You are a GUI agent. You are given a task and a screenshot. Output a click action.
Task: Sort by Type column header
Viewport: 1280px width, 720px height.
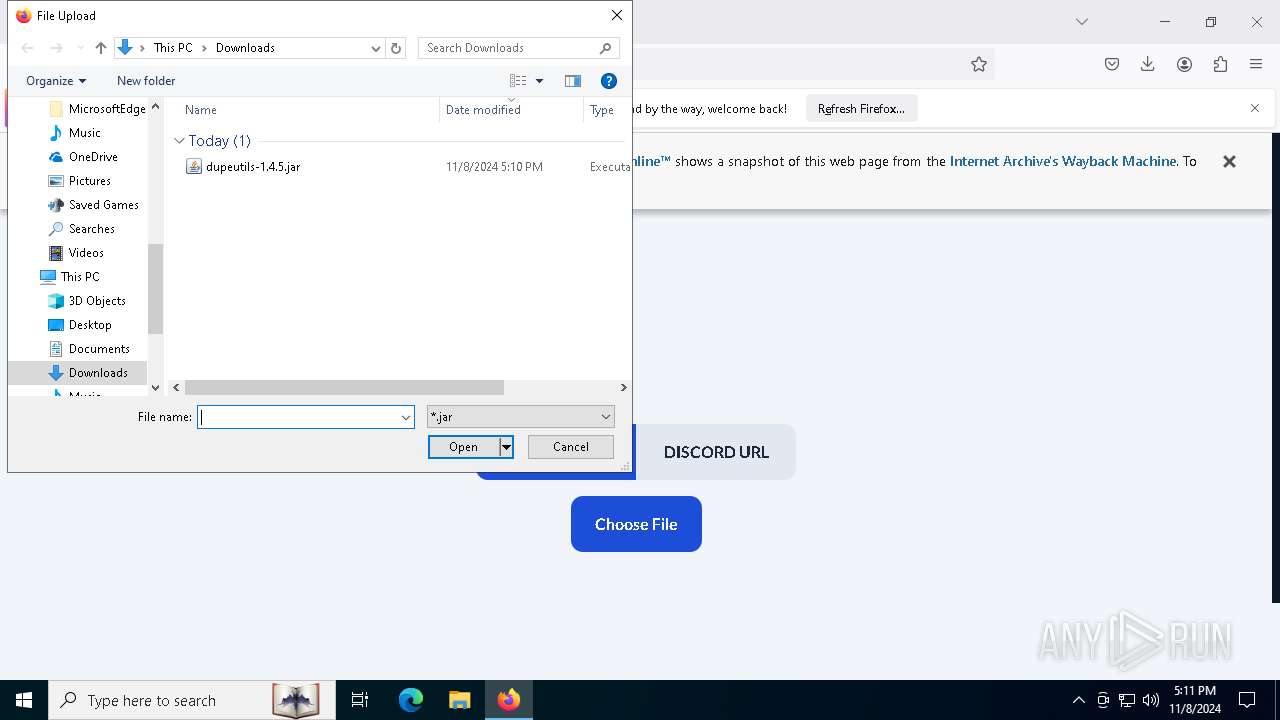click(602, 110)
